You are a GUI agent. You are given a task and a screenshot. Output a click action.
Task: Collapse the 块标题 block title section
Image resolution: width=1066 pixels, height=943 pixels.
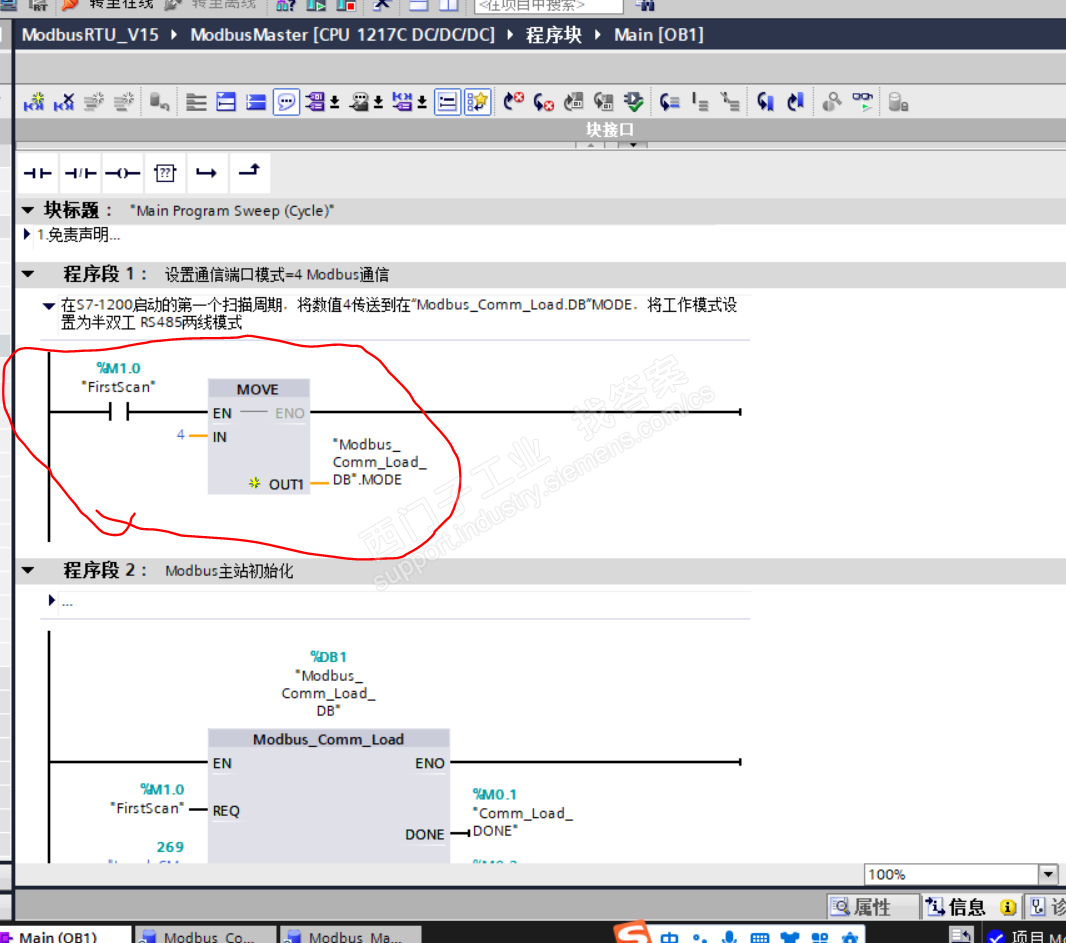[28, 210]
